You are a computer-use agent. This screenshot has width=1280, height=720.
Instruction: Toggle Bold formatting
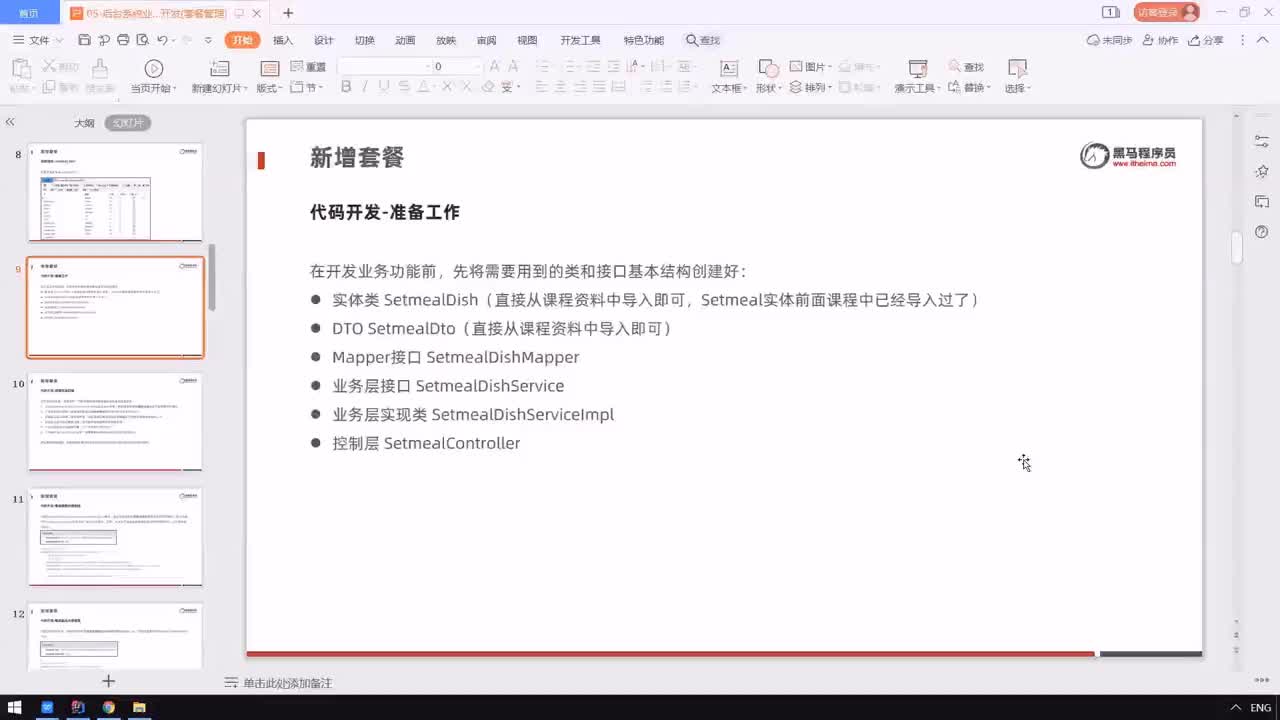346,87
